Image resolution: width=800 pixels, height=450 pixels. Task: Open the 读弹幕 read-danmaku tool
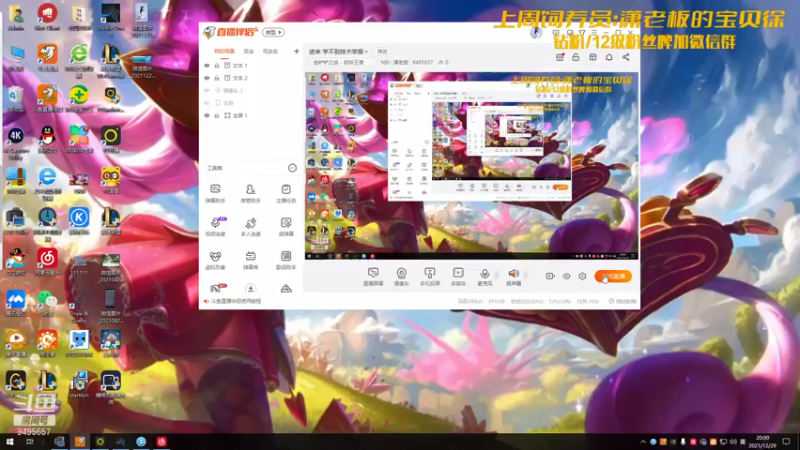pos(286,227)
